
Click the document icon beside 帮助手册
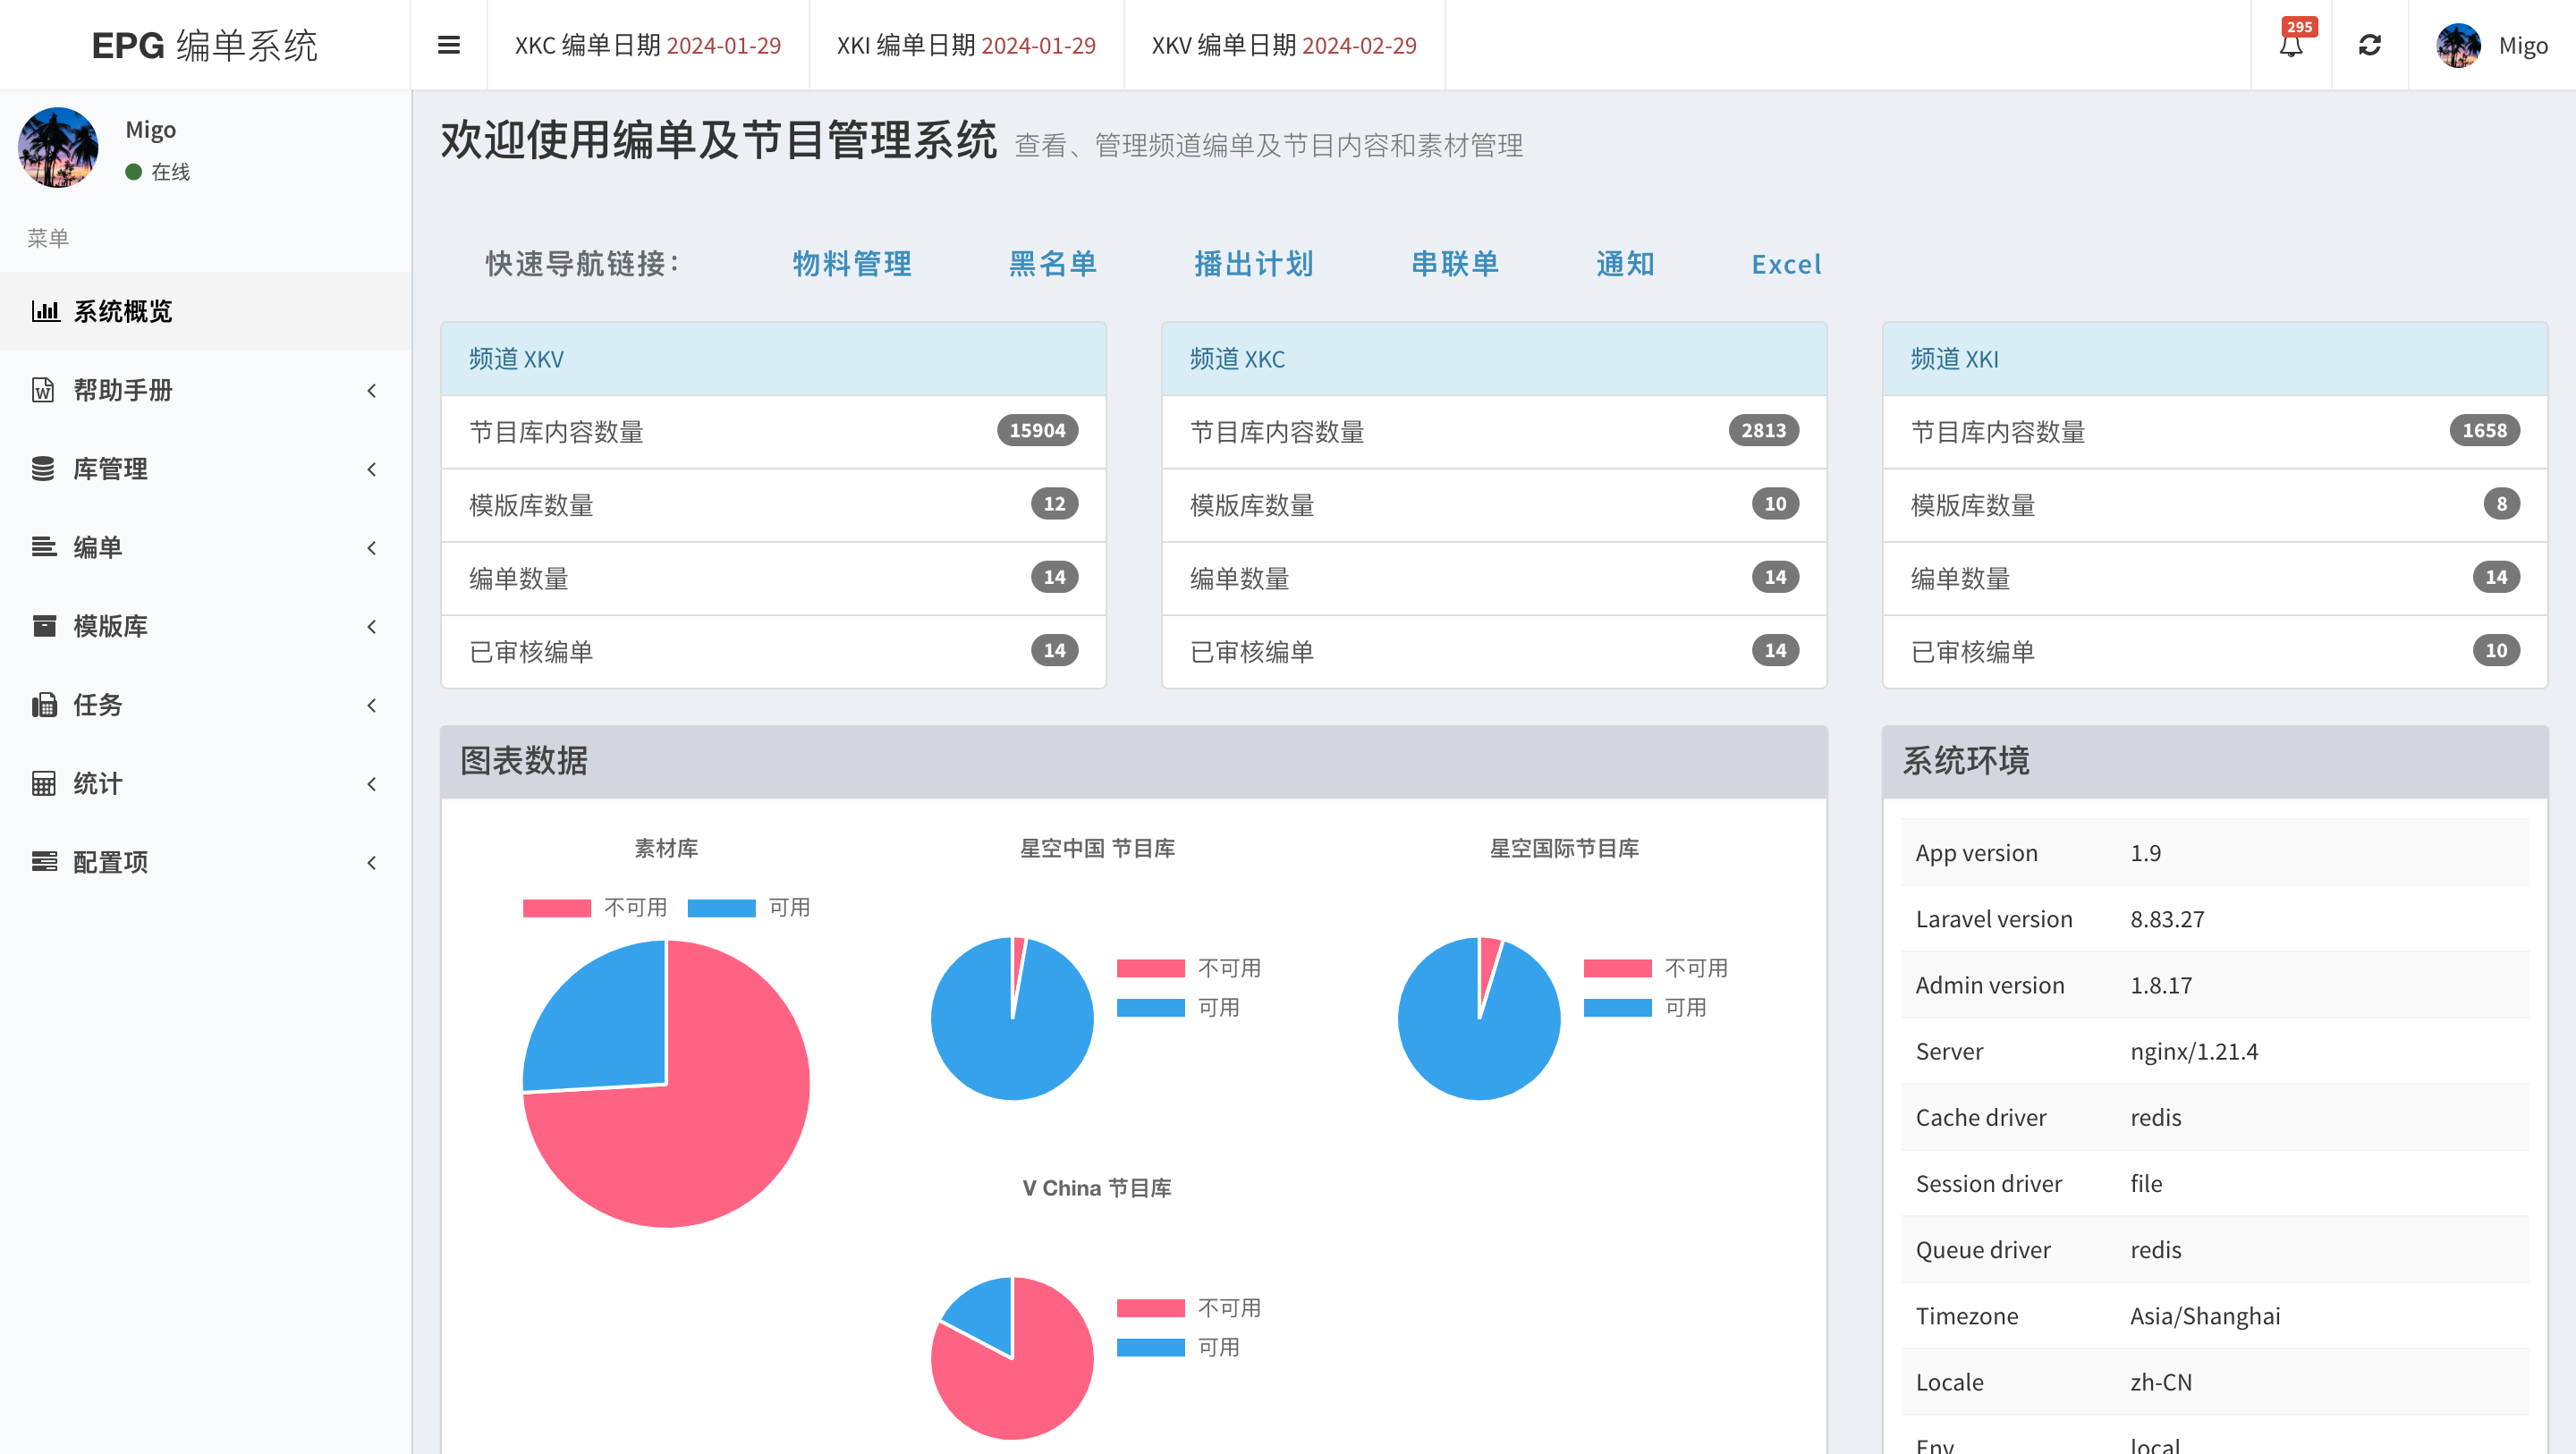(x=43, y=390)
